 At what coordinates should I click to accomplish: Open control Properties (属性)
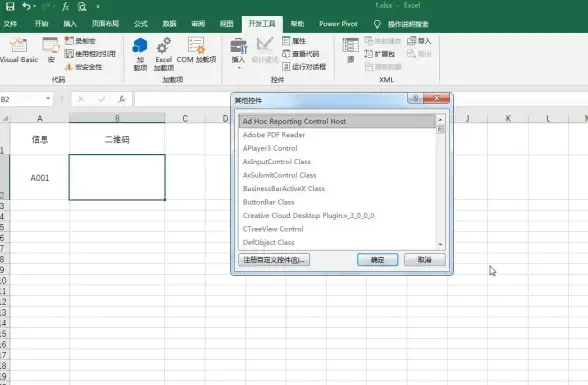click(294, 40)
